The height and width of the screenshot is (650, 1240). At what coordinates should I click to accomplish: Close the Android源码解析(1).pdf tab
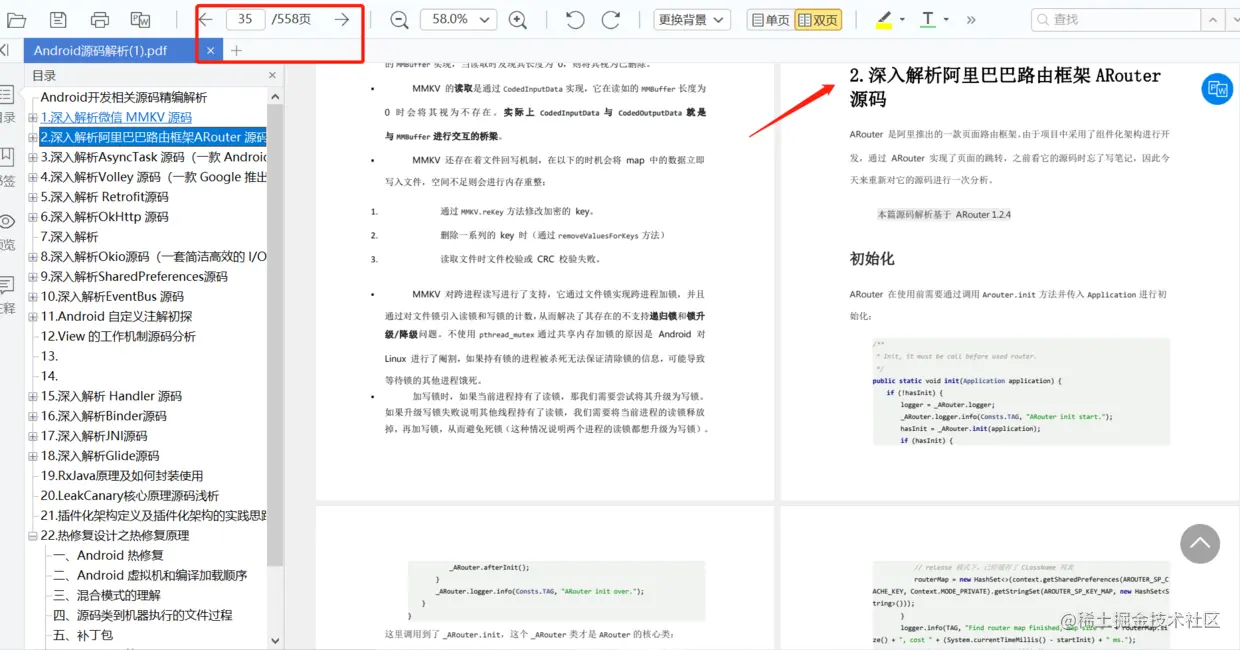pyautogui.click(x=210, y=50)
